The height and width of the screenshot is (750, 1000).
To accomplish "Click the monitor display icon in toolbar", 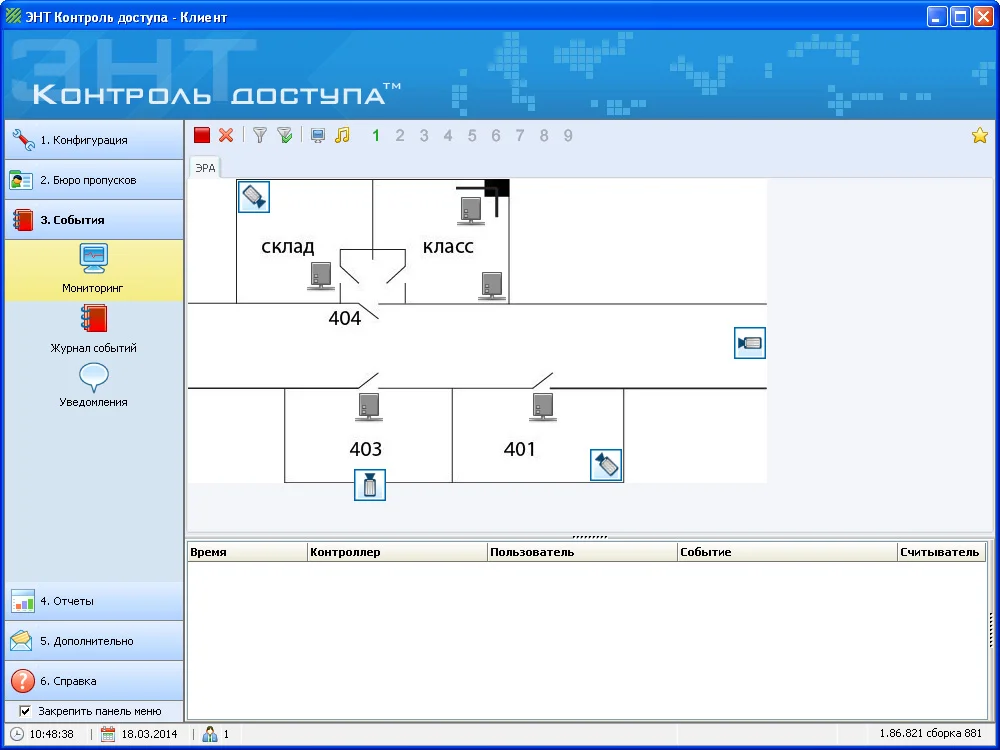I will 318,135.
